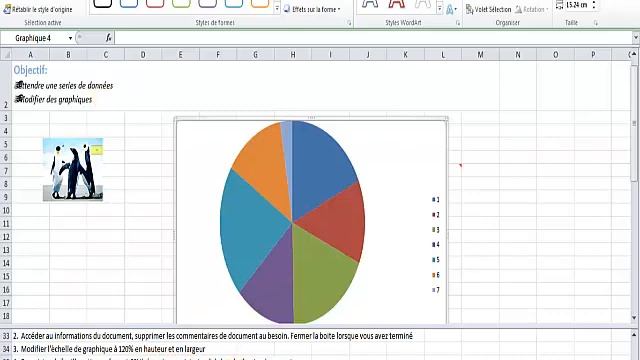This screenshot has height=360, width=640.
Task: Click the Name Box showing Graphique 4
Action: click(33, 38)
